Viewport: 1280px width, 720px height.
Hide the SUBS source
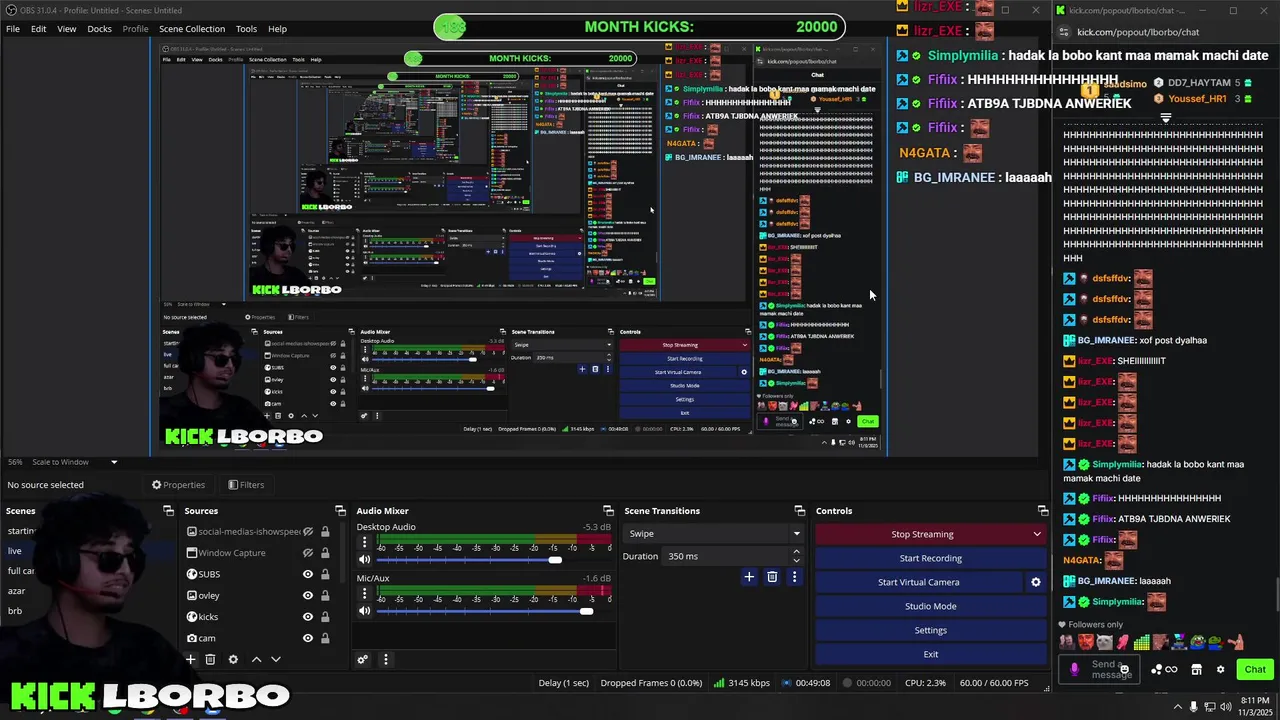[308, 574]
